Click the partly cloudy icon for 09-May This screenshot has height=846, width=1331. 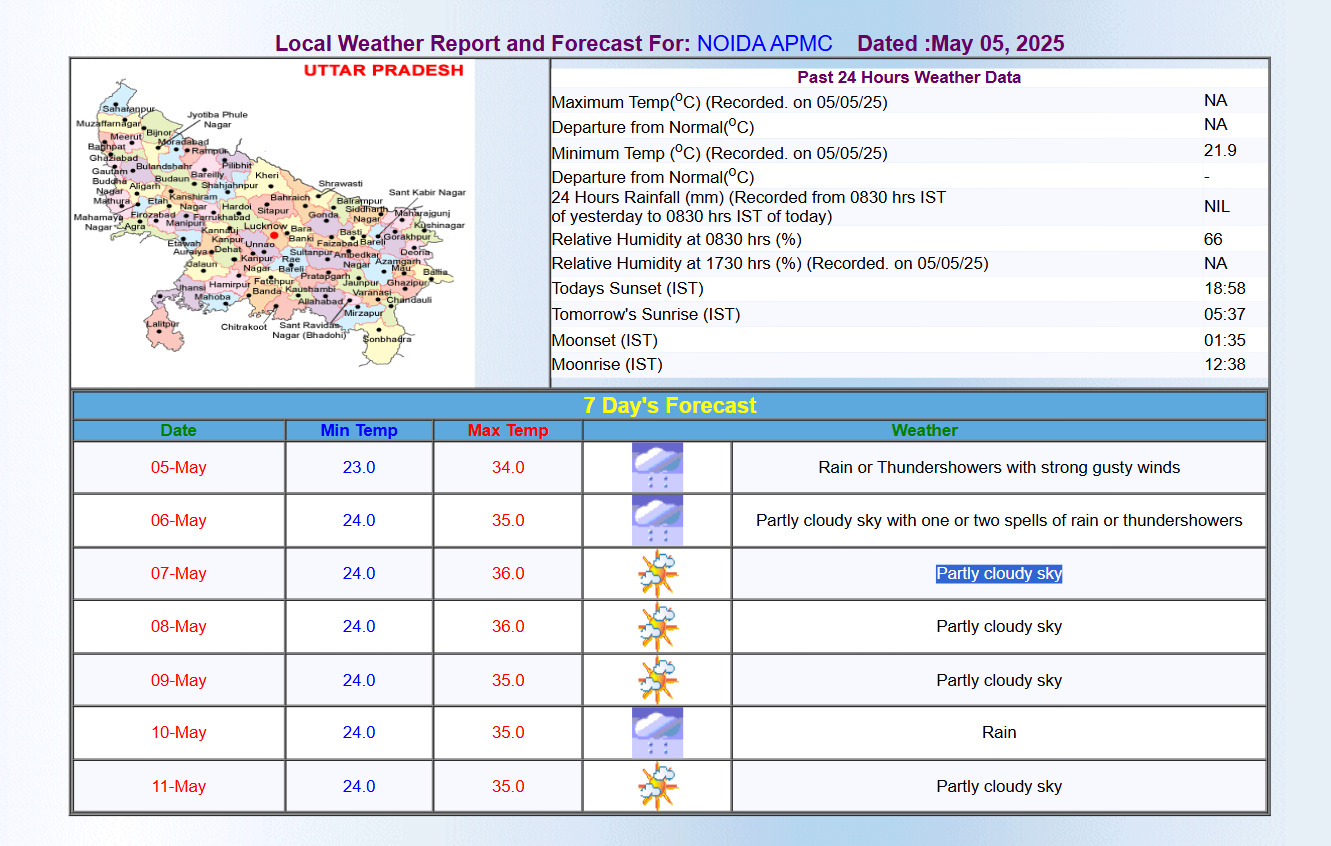657,680
